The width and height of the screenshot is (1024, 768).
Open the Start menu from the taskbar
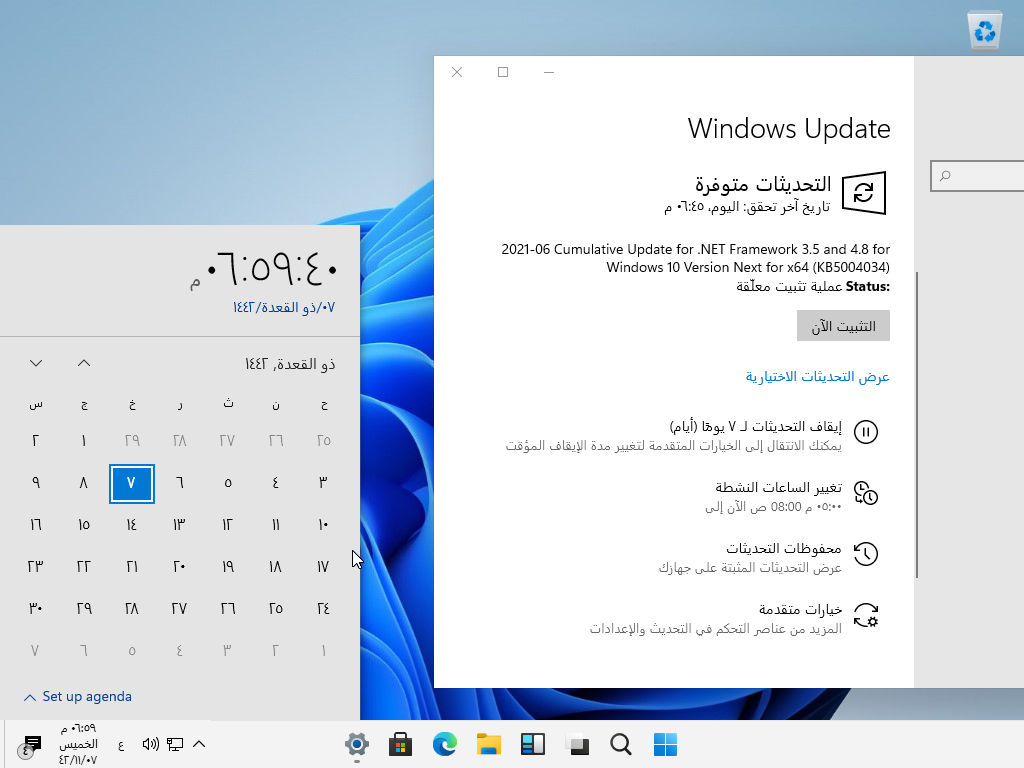pyautogui.click(x=665, y=744)
